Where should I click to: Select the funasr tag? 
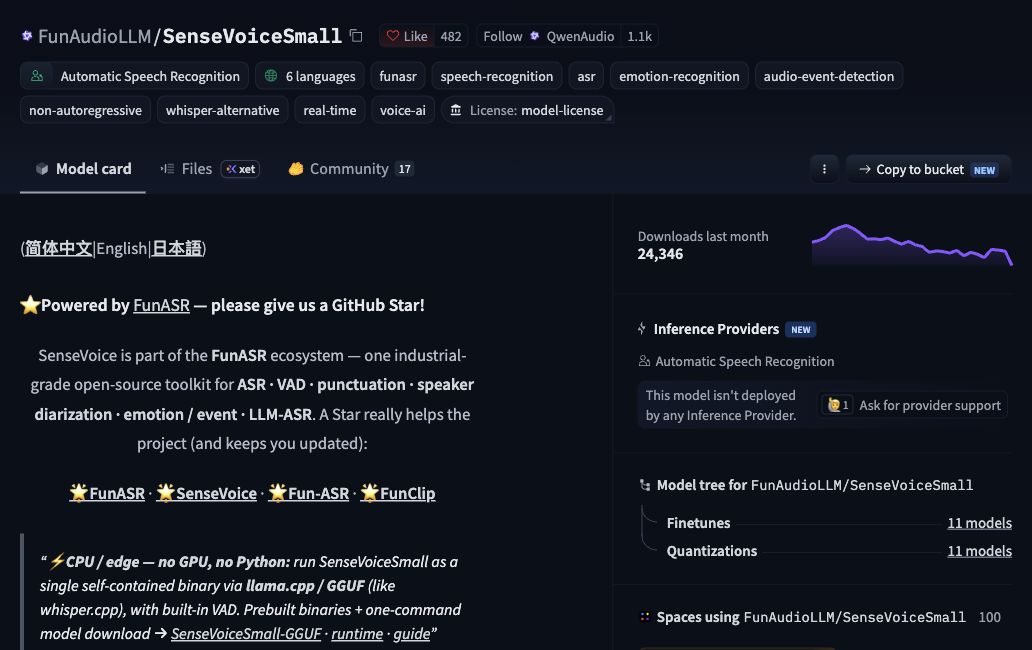(398, 76)
